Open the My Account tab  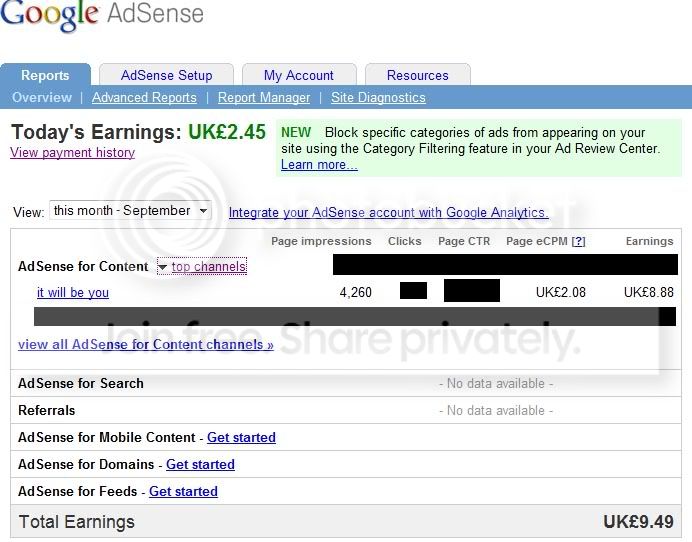299,75
